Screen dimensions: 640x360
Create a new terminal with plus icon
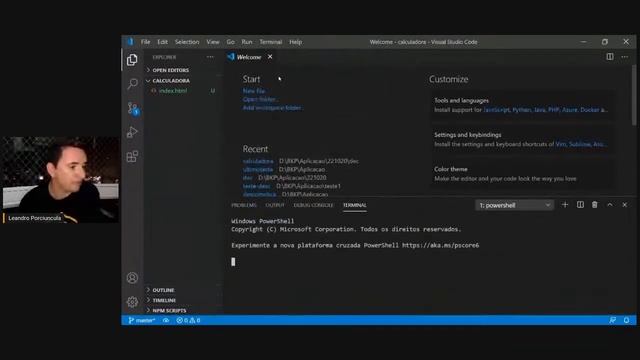(565, 205)
